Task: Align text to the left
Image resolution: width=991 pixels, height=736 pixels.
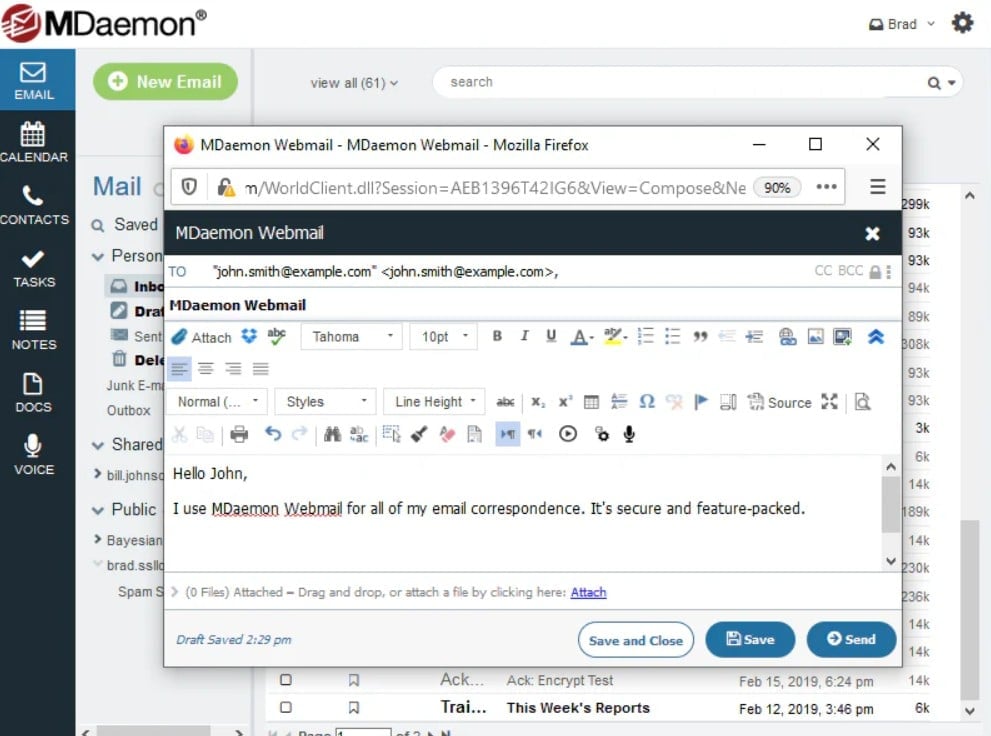Action: 179,368
